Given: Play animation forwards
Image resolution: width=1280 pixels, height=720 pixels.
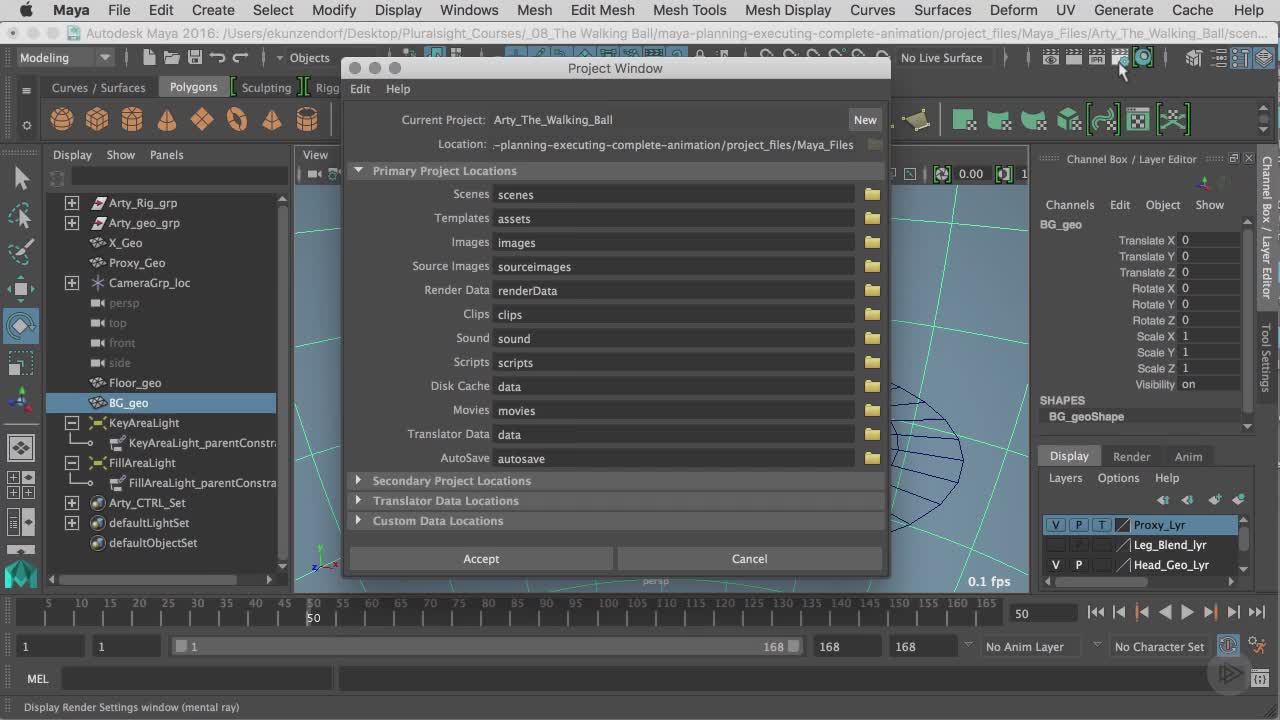Looking at the screenshot, I should click(1187, 613).
